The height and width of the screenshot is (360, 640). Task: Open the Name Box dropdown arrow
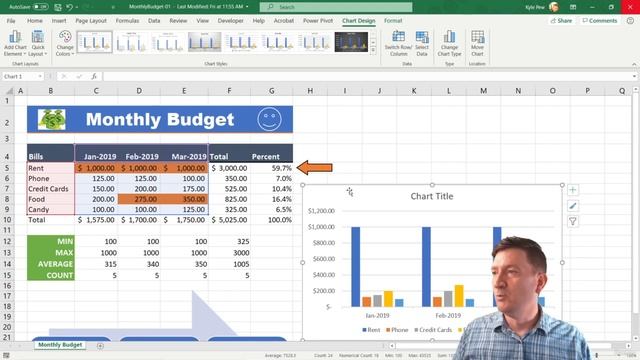[x=40, y=76]
